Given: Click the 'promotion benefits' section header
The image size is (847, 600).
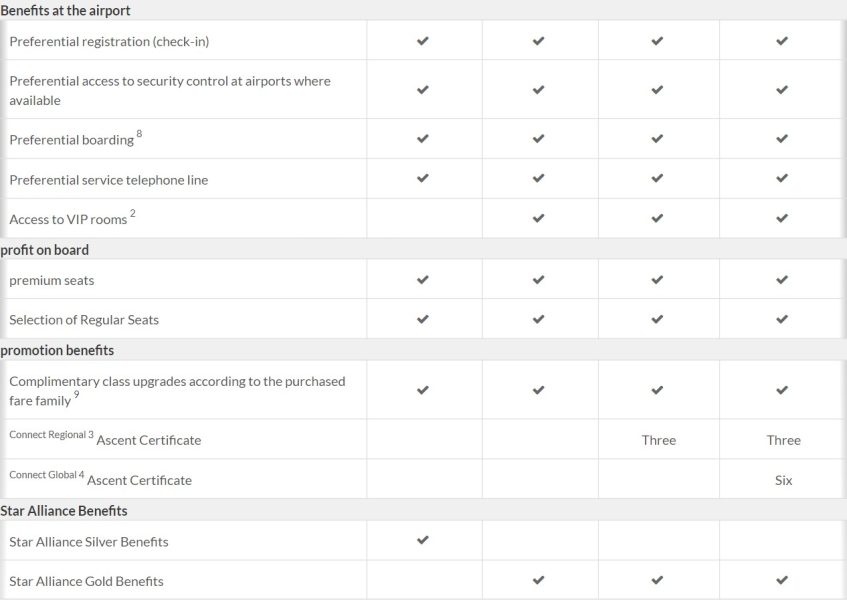Looking at the screenshot, I should [57, 350].
